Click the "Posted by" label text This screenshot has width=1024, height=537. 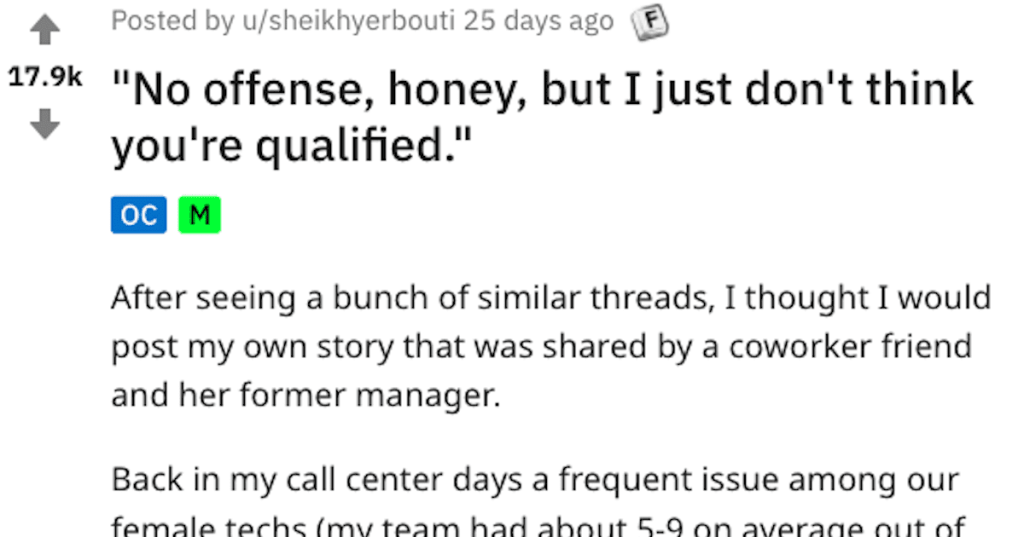pos(173,21)
